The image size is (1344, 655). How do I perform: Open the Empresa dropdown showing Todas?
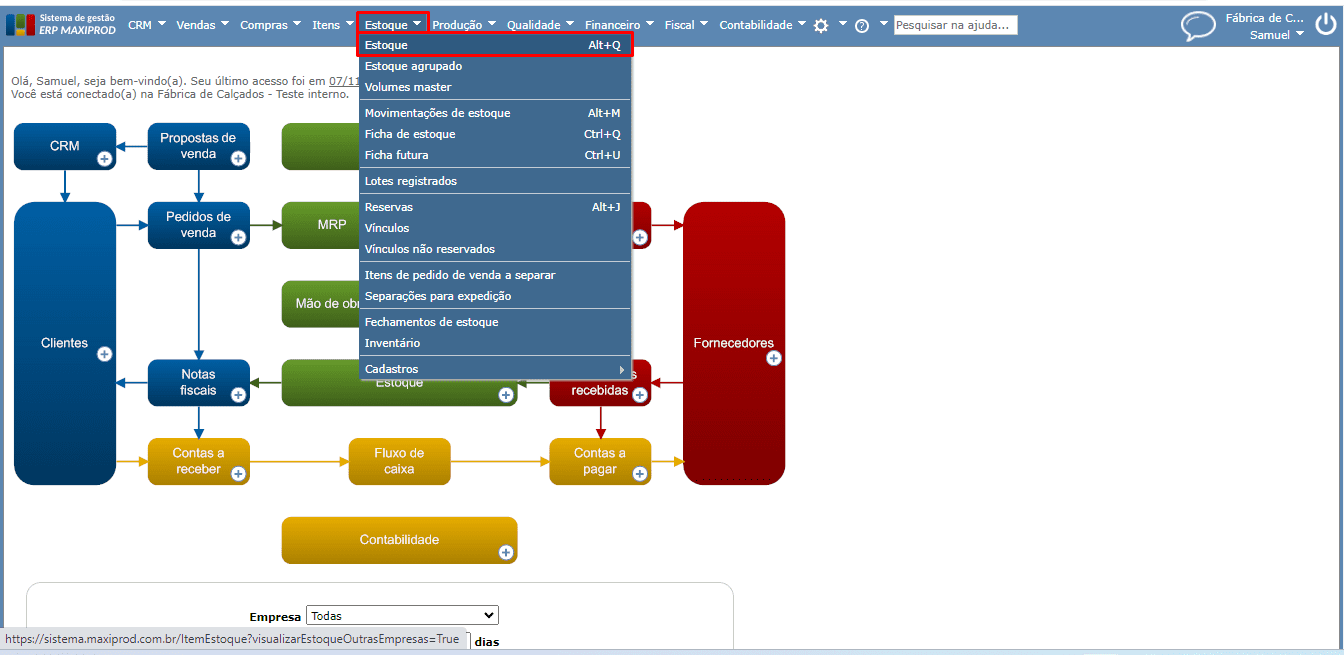402,616
